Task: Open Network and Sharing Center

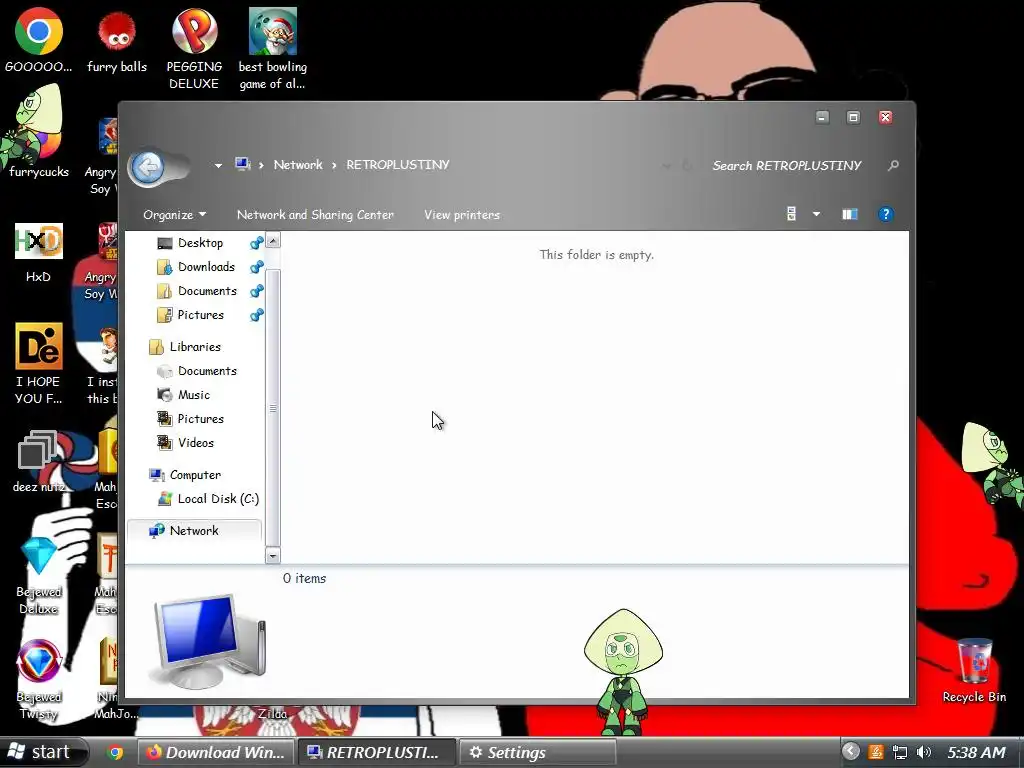Action: coord(315,215)
